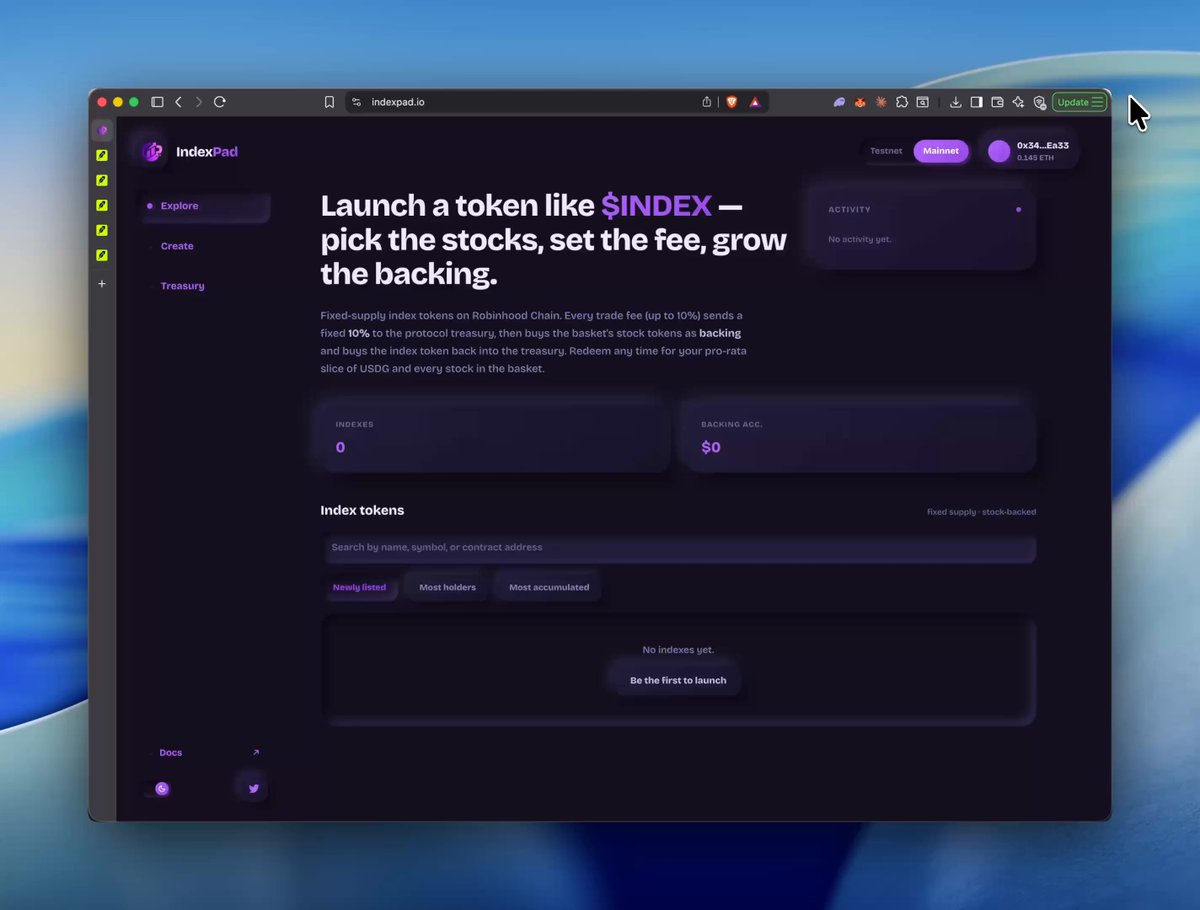Click the $INDEX highlighted text in headline
This screenshot has height=910, width=1200.
click(656, 206)
